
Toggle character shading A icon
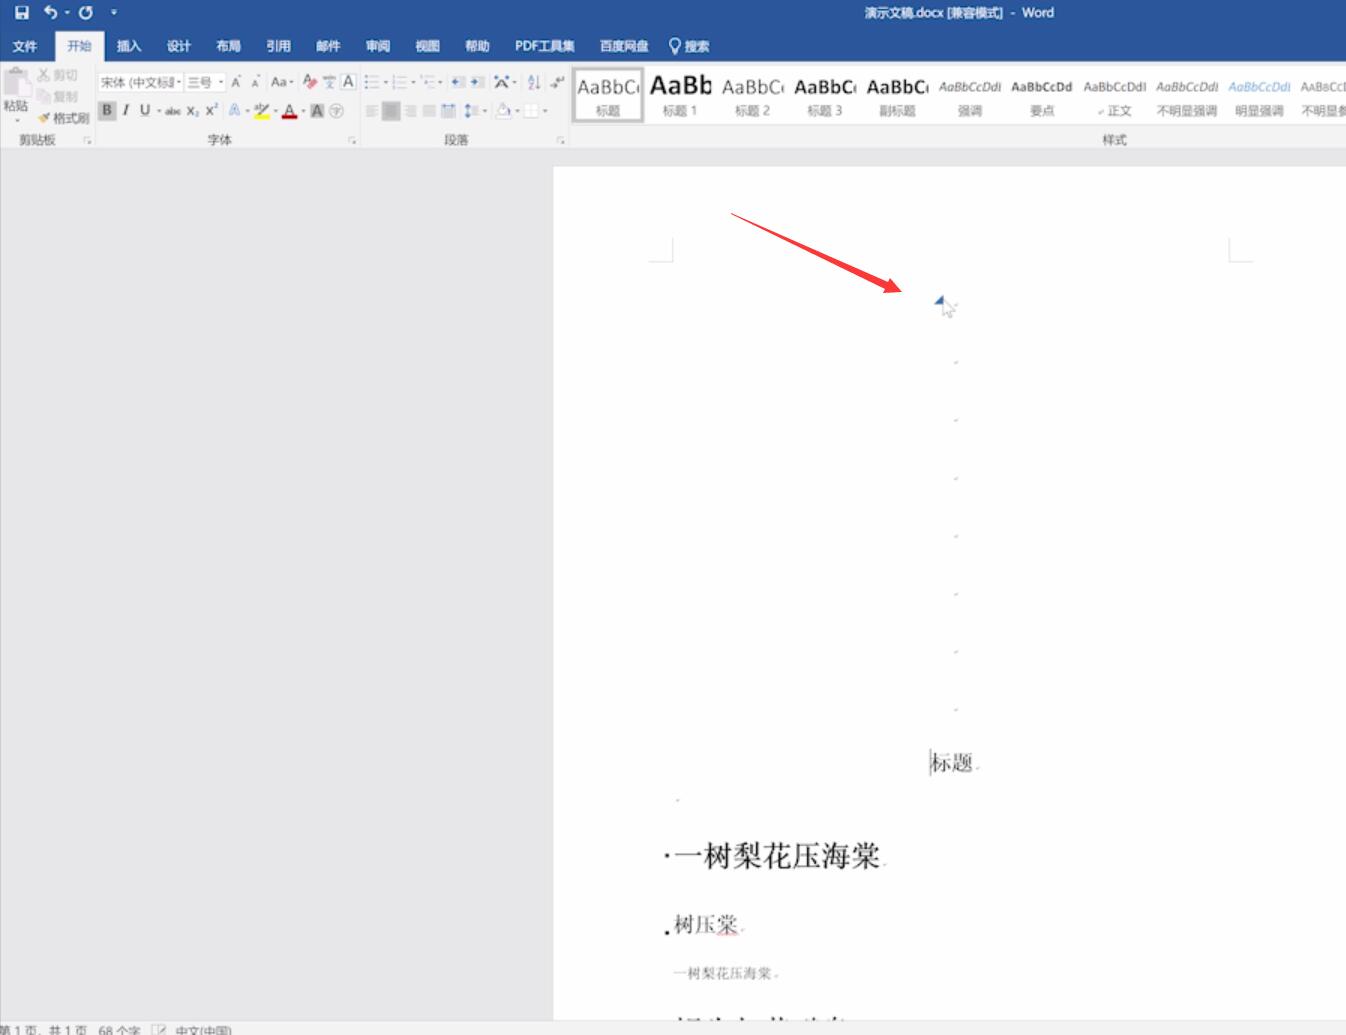[317, 110]
